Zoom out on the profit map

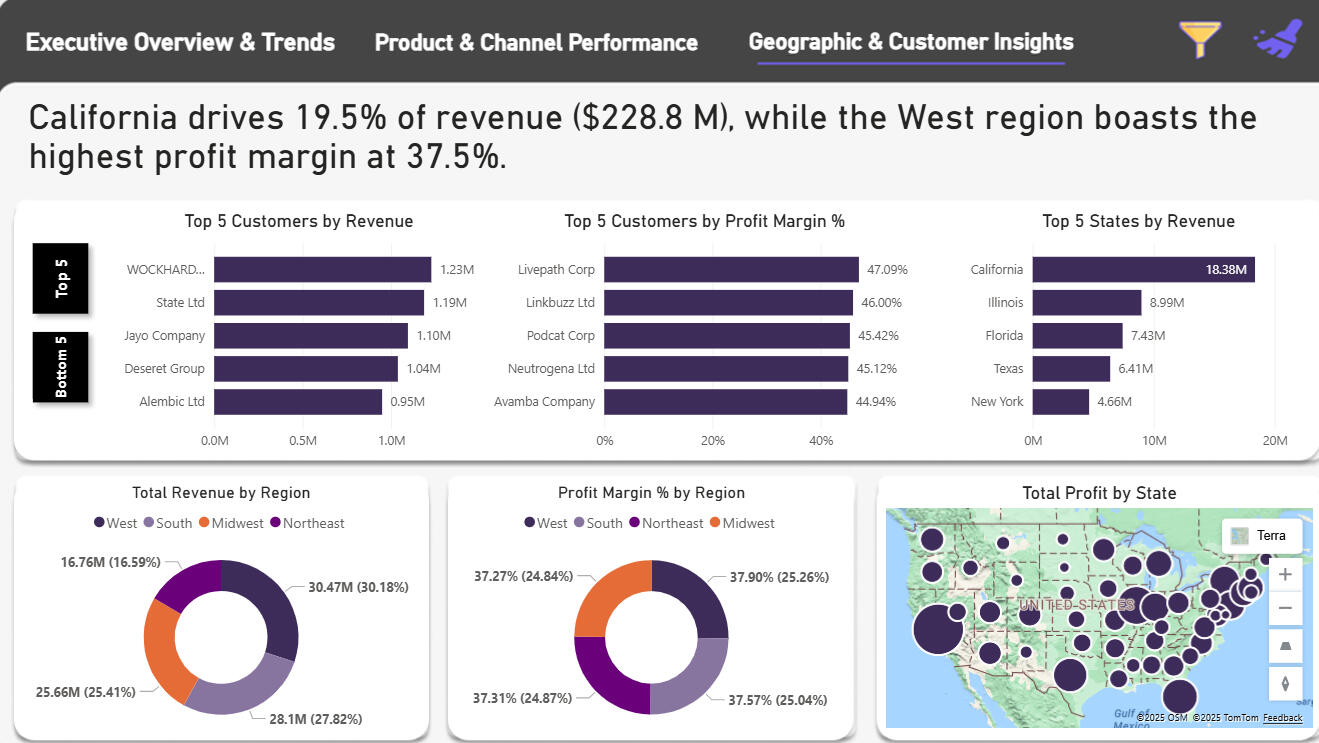pyautogui.click(x=1285, y=609)
